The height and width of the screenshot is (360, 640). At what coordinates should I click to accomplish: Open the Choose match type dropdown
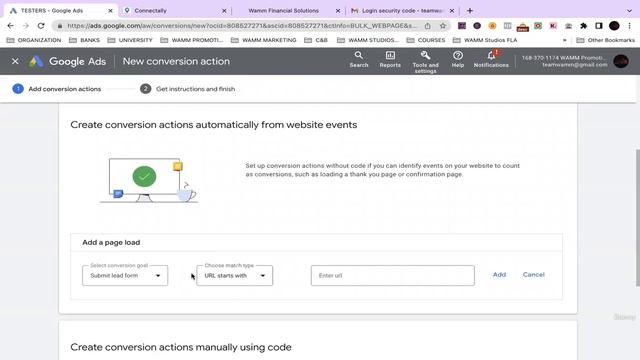235,276
